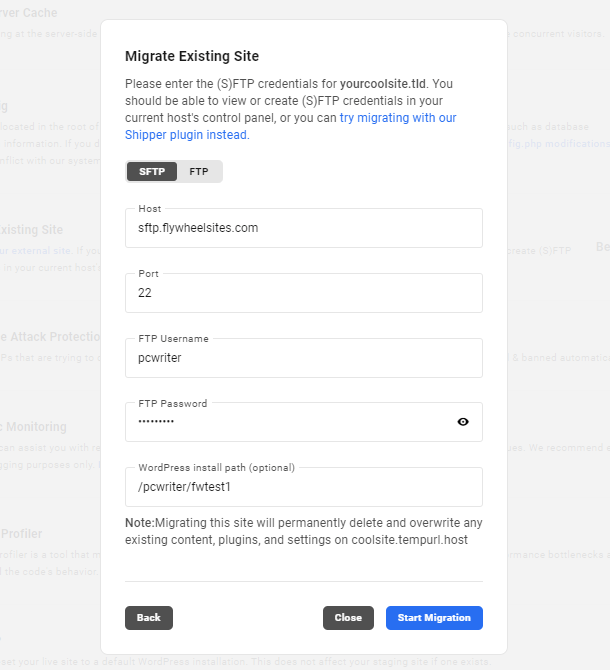This screenshot has height=670, width=610.
Task: Click the Host input field
Action: point(304,228)
